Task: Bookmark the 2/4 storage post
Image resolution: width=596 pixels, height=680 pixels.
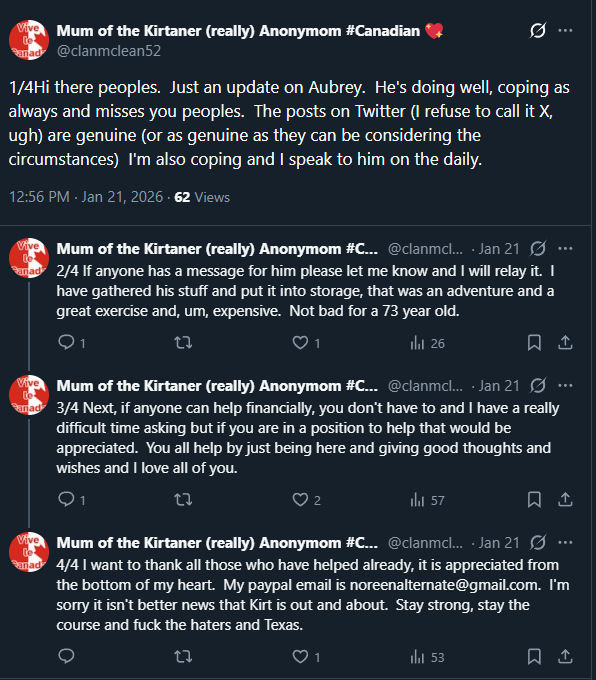Action: pyautogui.click(x=534, y=343)
